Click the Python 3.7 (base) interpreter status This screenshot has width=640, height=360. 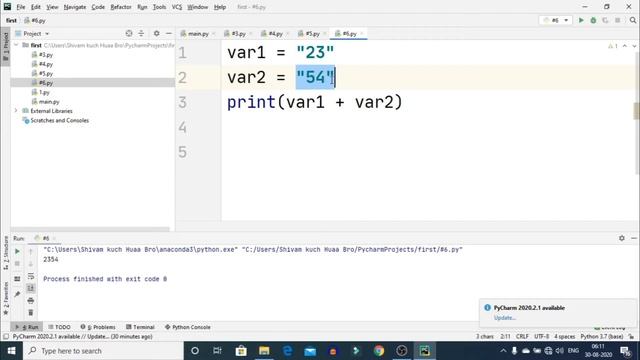pyautogui.click(x=602, y=337)
